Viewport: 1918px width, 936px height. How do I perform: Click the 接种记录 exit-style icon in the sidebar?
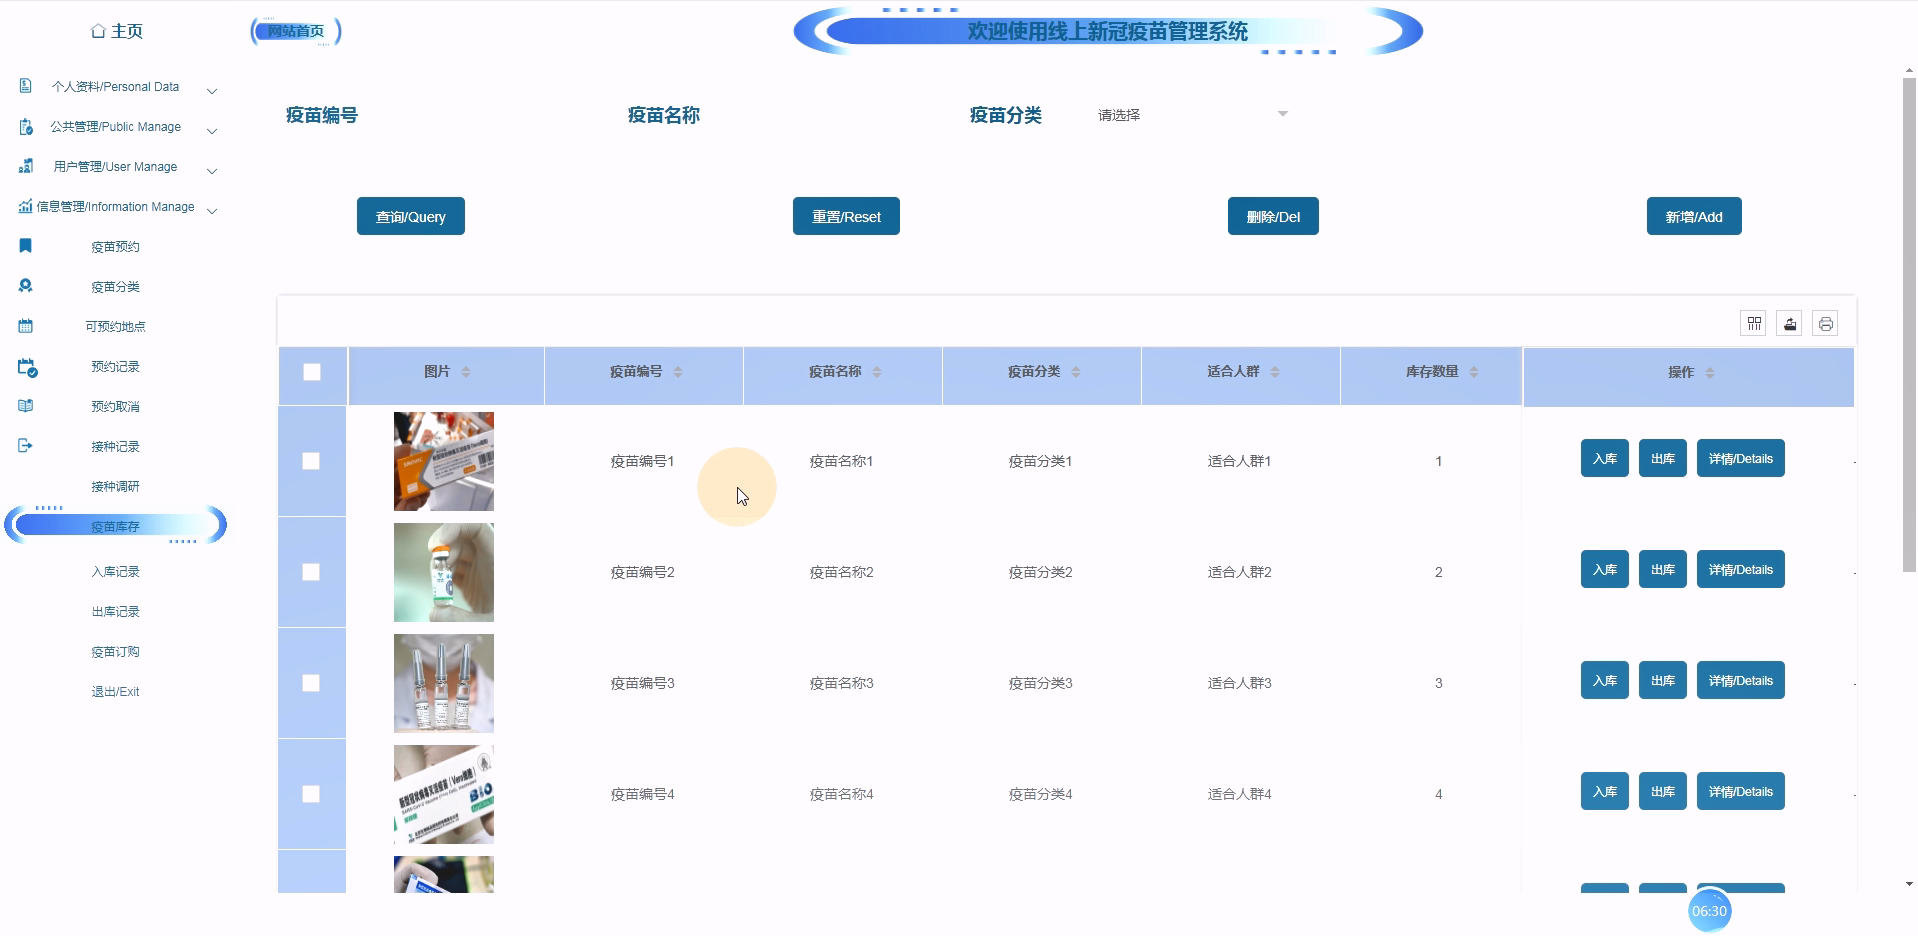tap(25, 446)
